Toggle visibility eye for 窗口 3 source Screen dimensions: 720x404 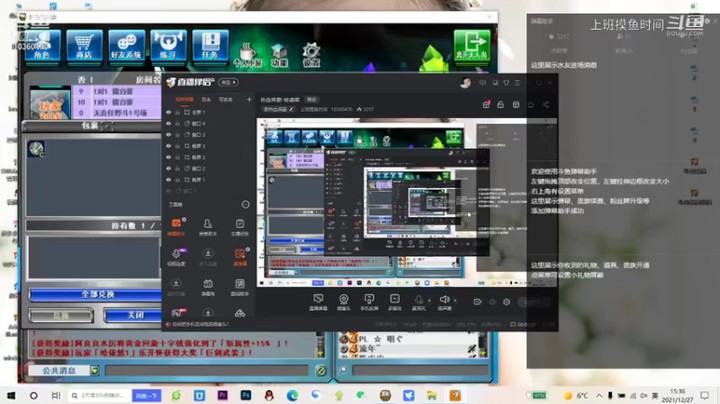click(x=169, y=135)
